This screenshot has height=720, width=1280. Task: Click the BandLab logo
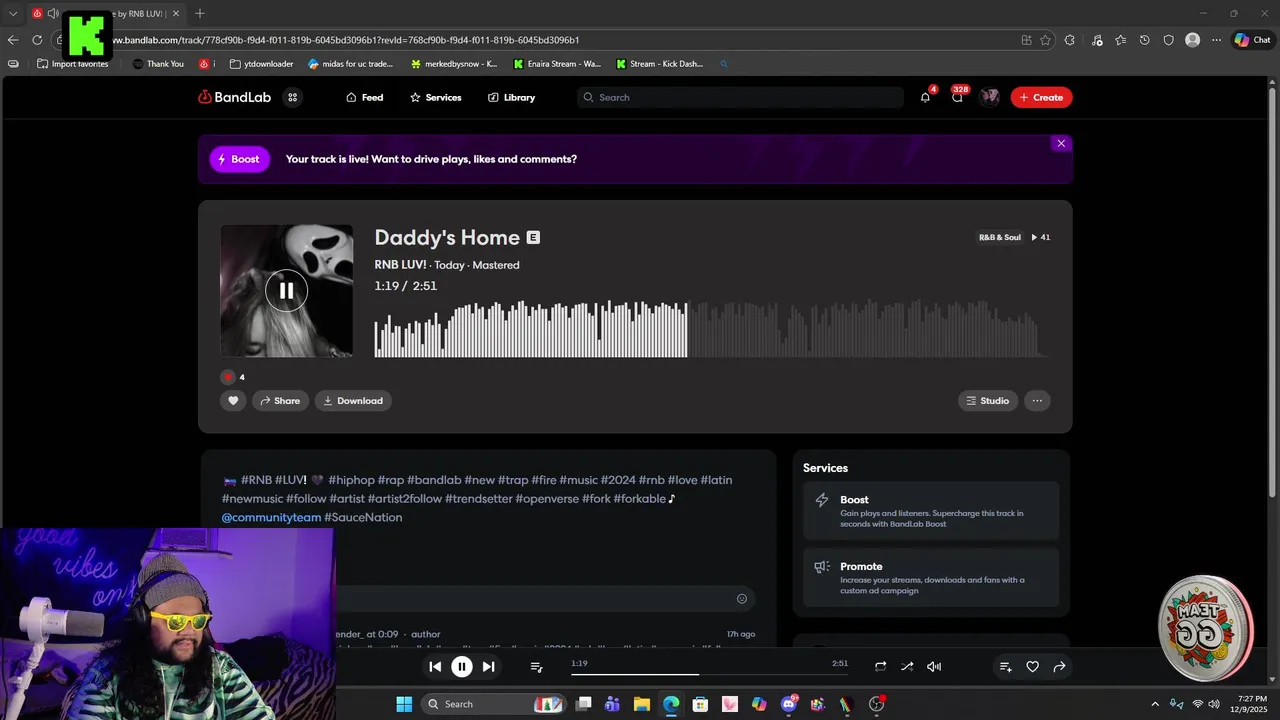pos(234,97)
